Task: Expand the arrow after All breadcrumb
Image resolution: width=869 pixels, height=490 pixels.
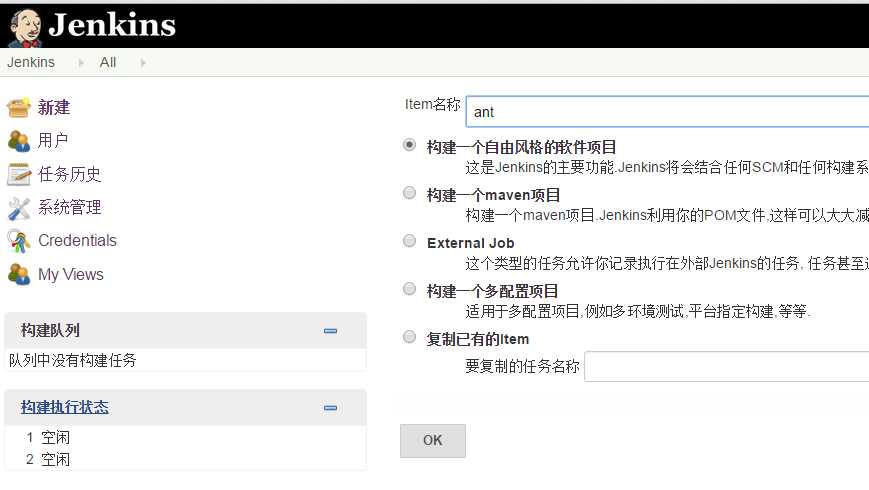Action: [143, 63]
